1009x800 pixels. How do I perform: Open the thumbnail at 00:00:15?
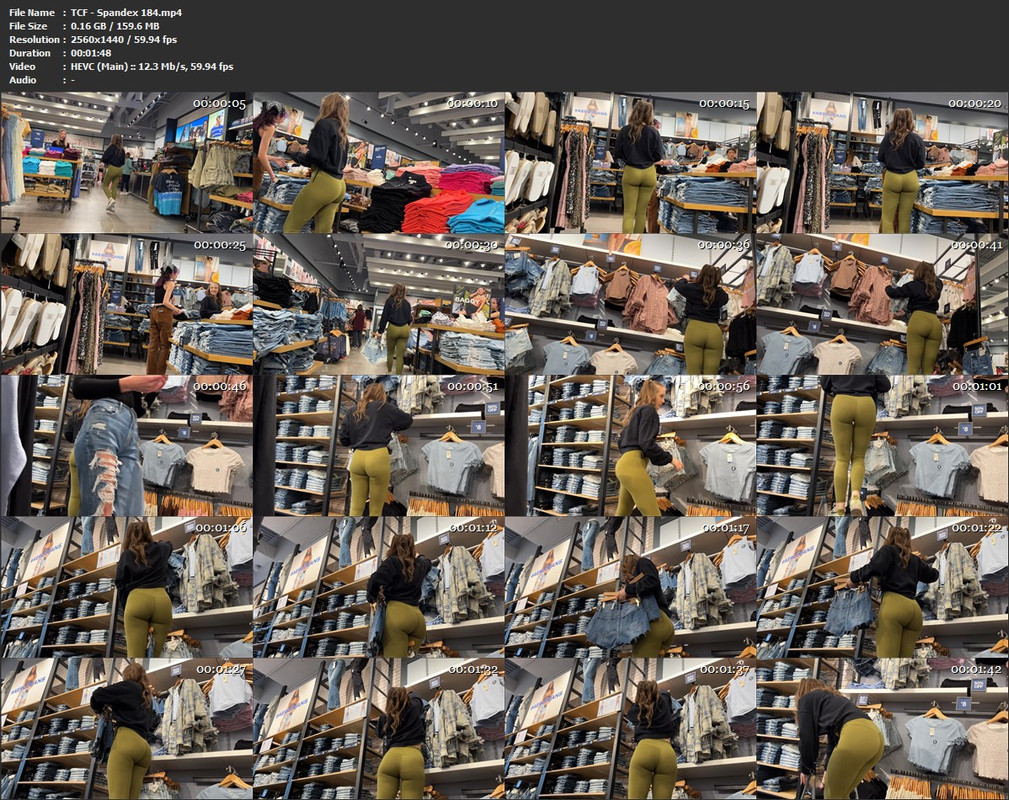(x=630, y=163)
